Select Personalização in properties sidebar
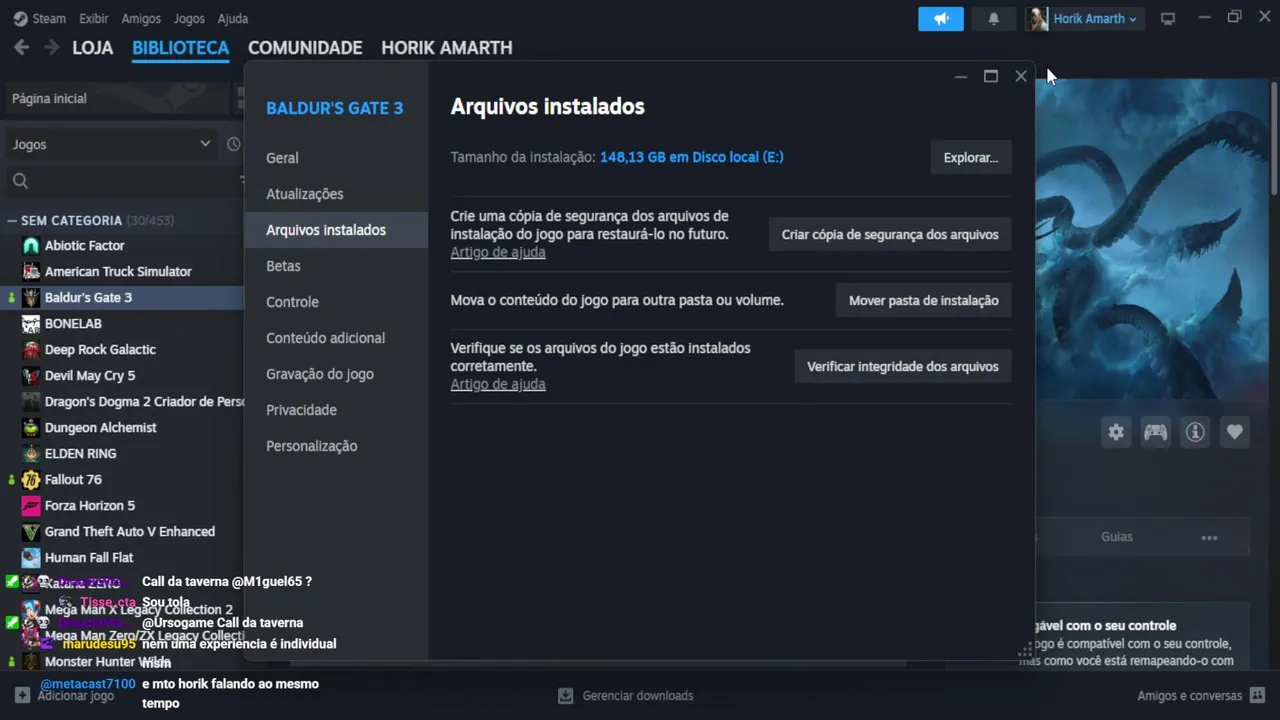 coord(336,446)
